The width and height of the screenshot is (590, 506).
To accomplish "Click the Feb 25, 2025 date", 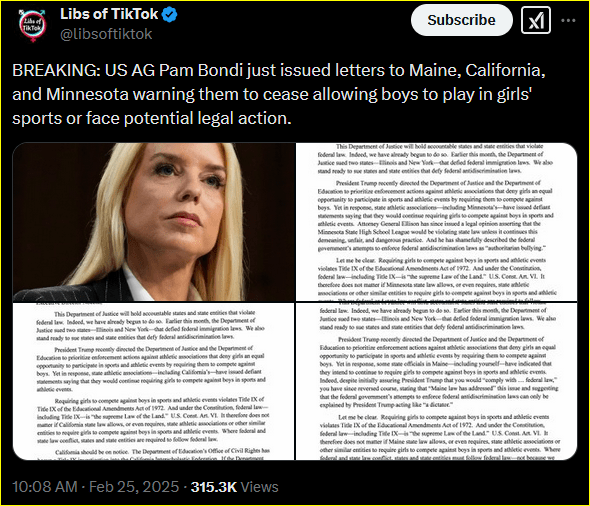I will (134, 487).
